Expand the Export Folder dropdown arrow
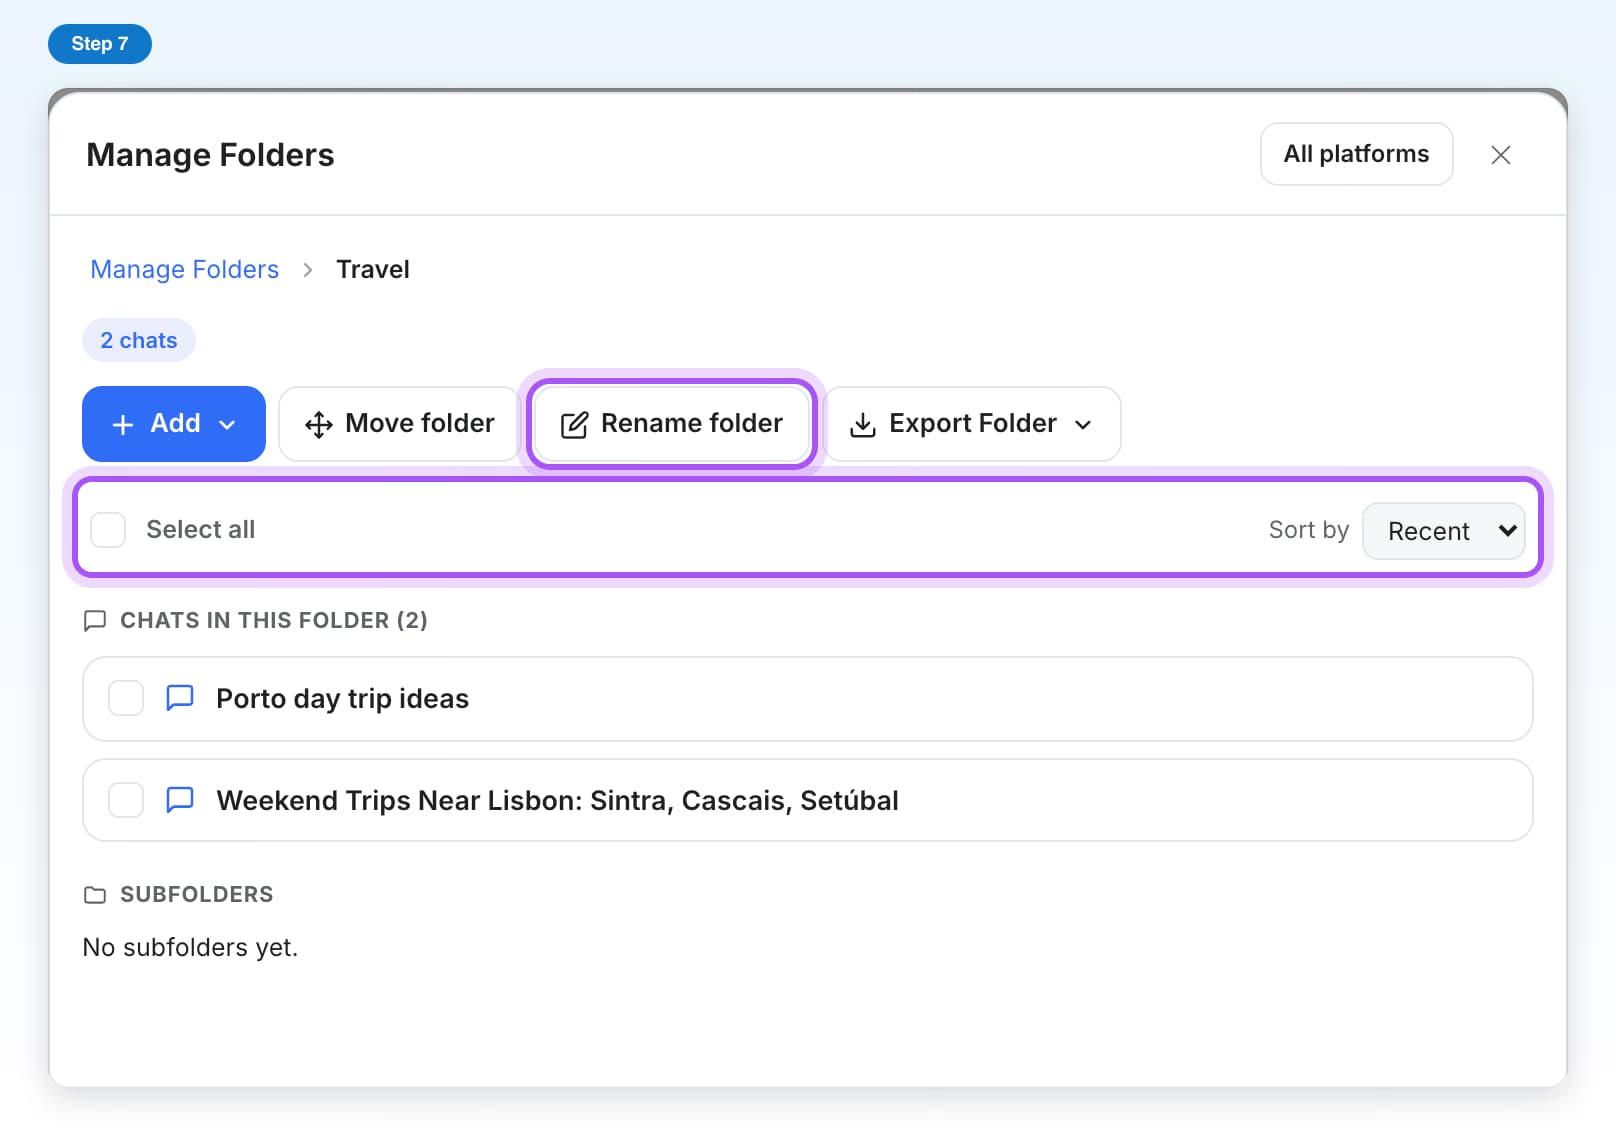The width and height of the screenshot is (1616, 1136). click(1083, 425)
